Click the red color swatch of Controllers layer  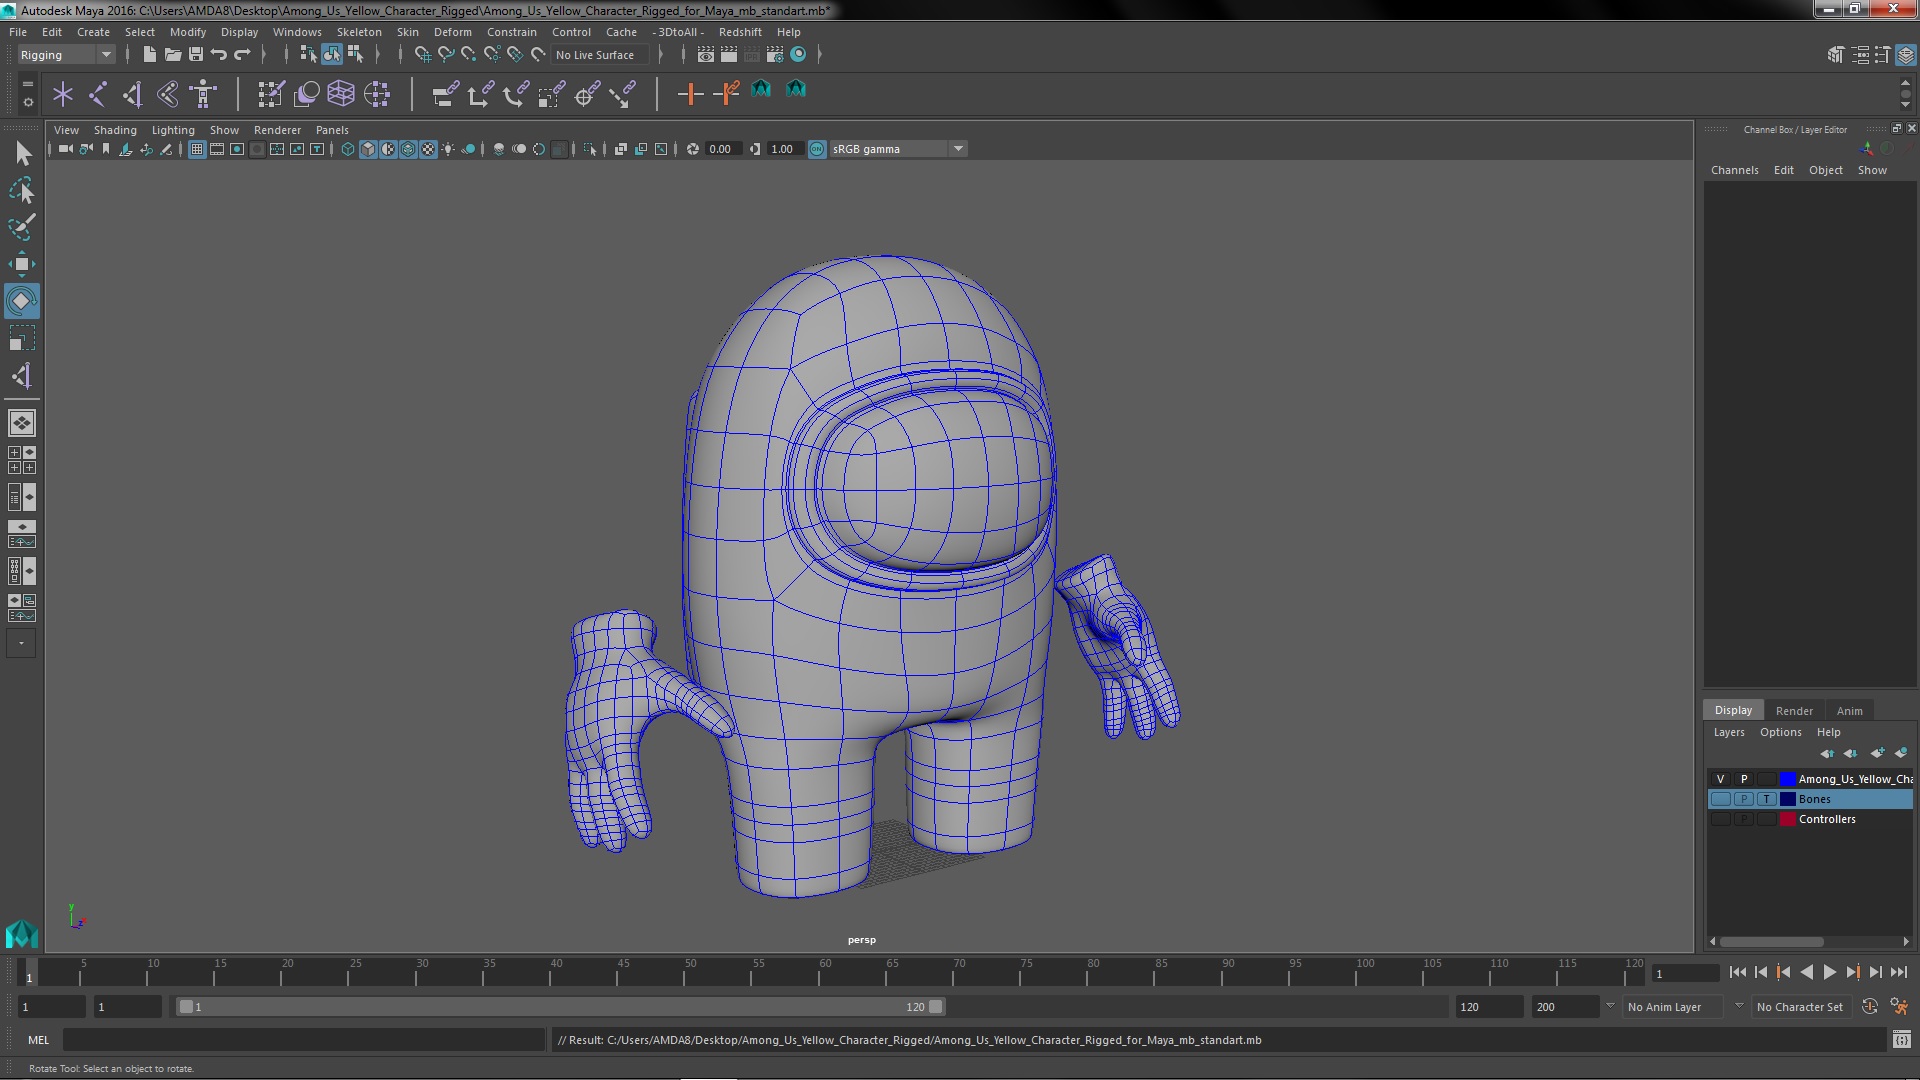[x=1788, y=819]
